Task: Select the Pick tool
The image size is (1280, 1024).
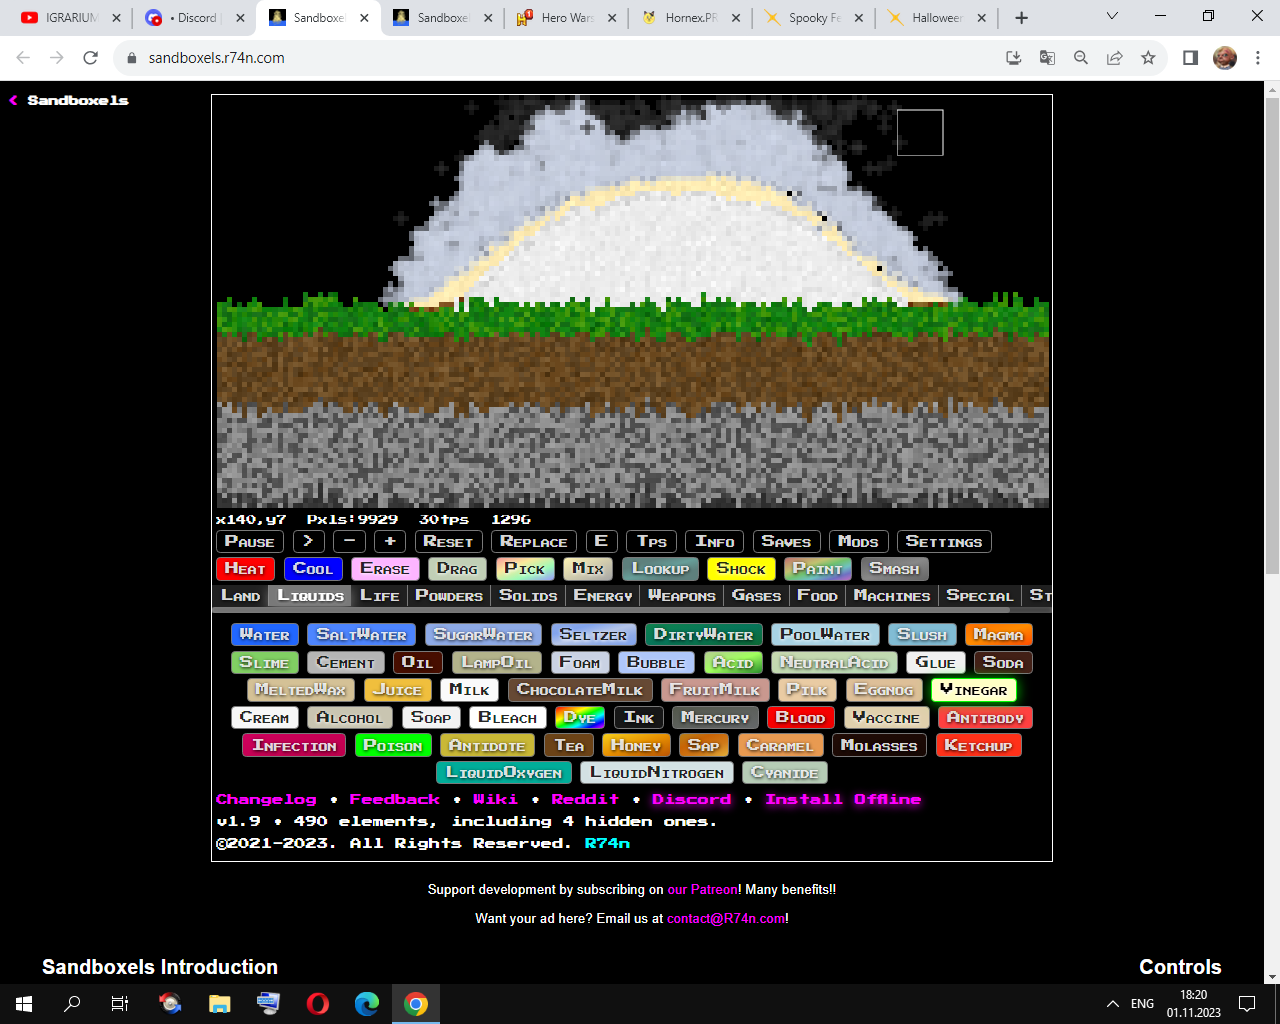Action: [525, 568]
